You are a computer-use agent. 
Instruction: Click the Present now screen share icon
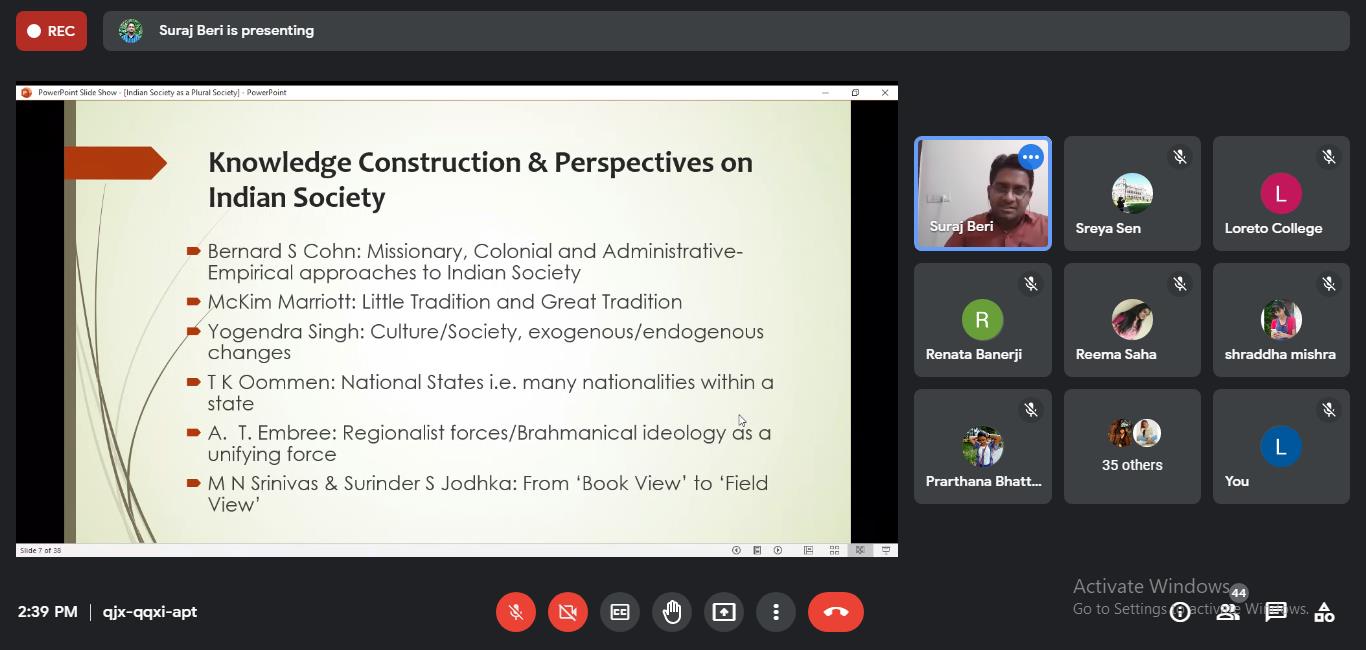click(724, 612)
